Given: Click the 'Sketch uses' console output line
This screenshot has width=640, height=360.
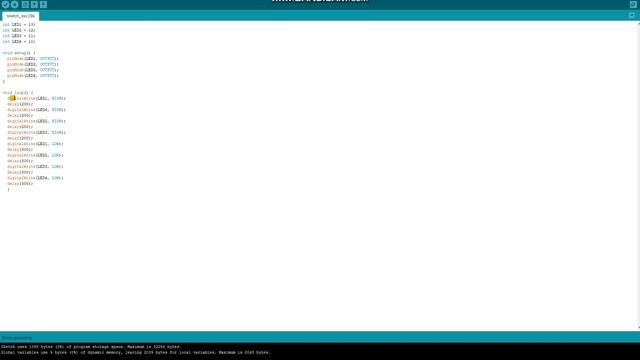Looking at the screenshot, I should point(91,347).
